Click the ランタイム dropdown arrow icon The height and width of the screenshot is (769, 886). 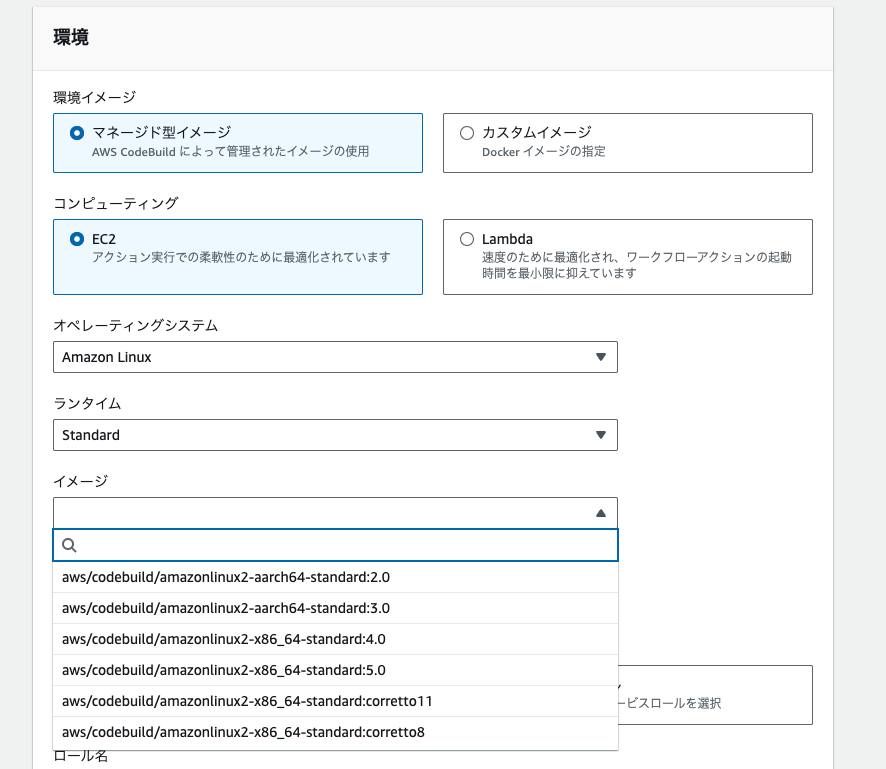[x=601, y=435]
